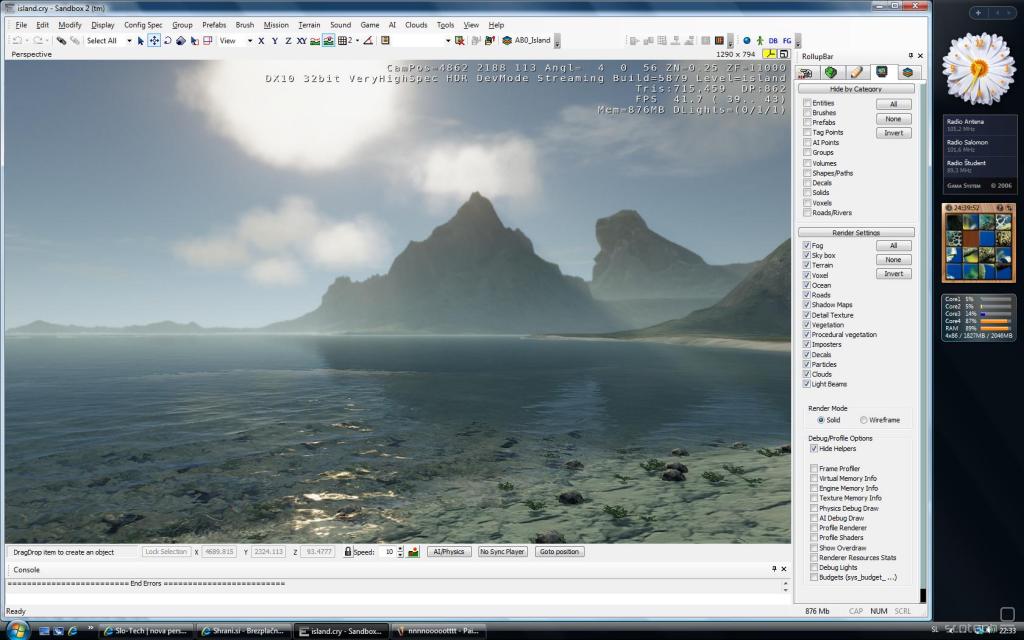Open the Prefabs menu
Image resolution: width=1024 pixels, height=640 pixels.
(214, 25)
